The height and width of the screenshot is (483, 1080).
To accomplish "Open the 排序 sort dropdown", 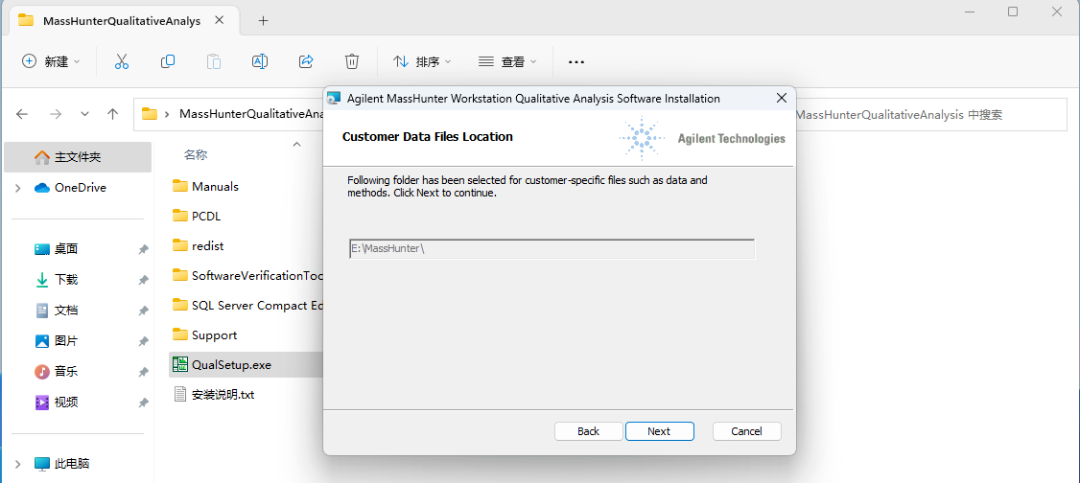I will (x=422, y=61).
